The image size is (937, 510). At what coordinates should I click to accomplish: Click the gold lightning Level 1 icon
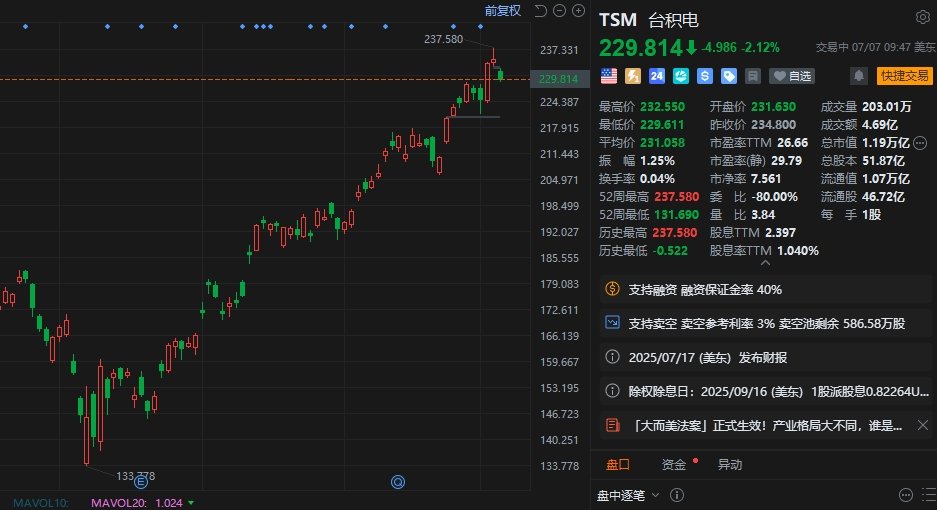click(x=633, y=76)
